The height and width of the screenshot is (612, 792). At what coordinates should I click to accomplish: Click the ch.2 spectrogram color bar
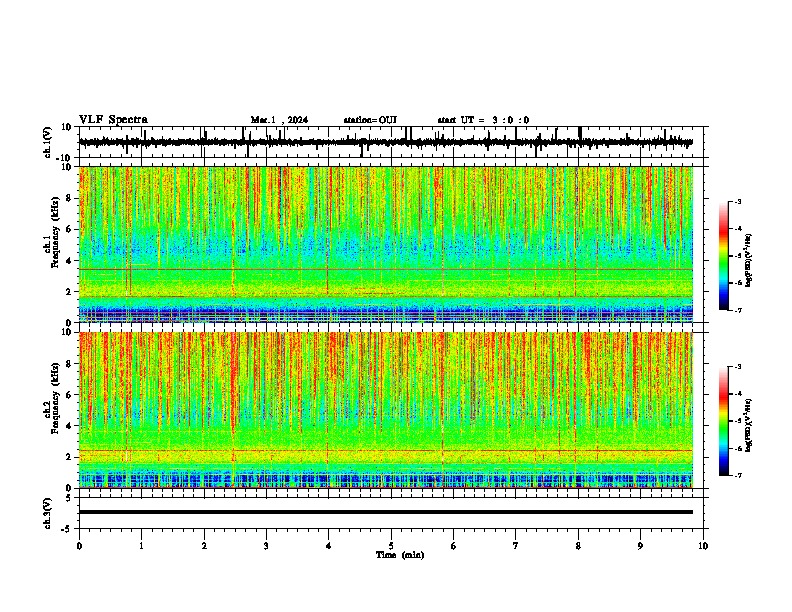(723, 421)
